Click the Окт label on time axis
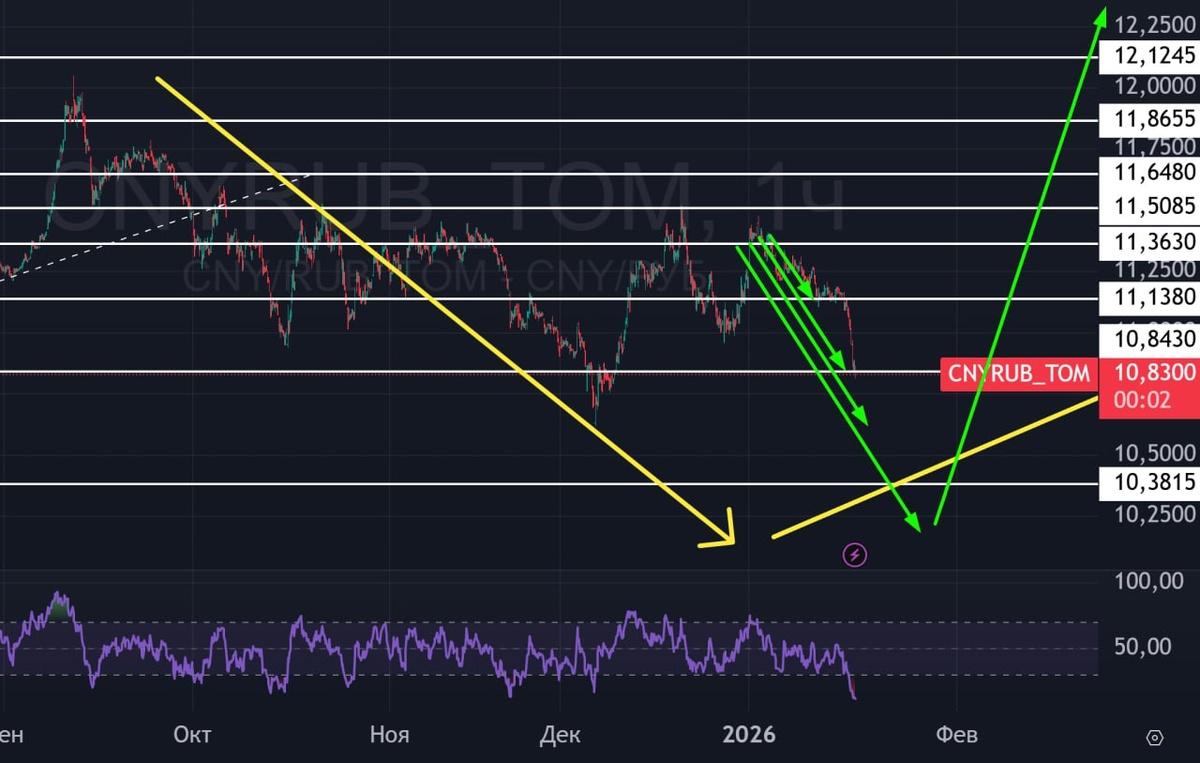 point(191,735)
